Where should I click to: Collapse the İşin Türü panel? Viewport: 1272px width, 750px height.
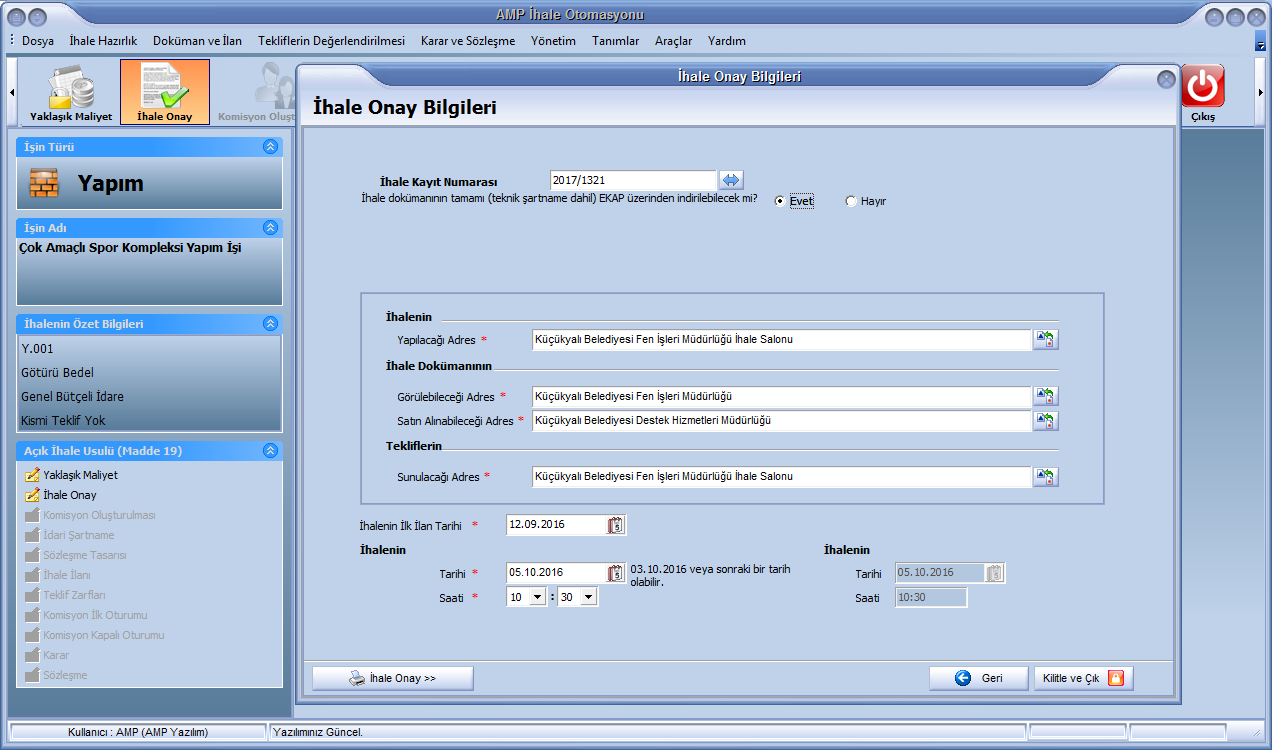[x=269, y=147]
